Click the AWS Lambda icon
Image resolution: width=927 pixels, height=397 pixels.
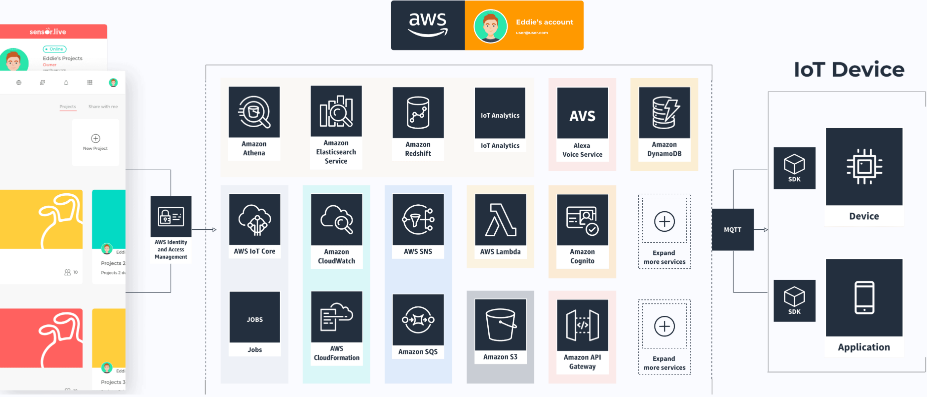(500, 219)
